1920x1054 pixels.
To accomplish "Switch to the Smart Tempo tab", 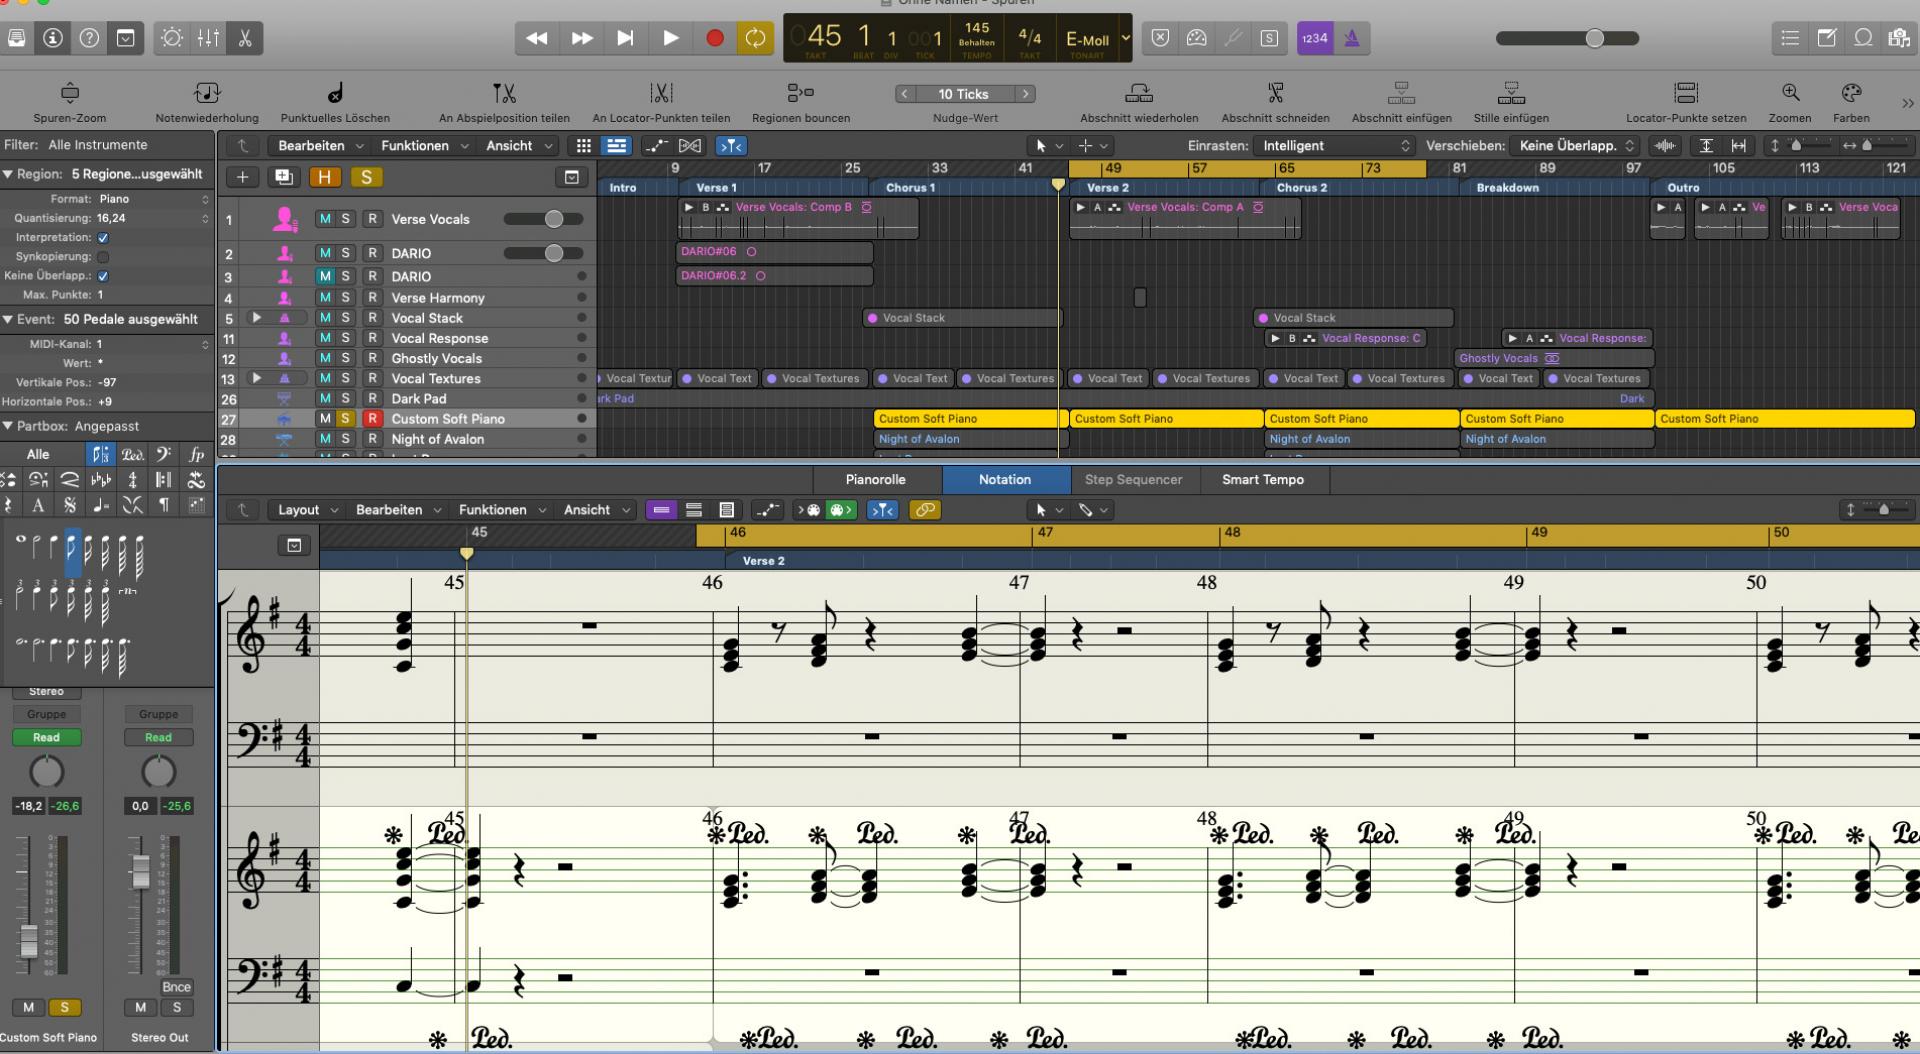I will [x=1263, y=480].
